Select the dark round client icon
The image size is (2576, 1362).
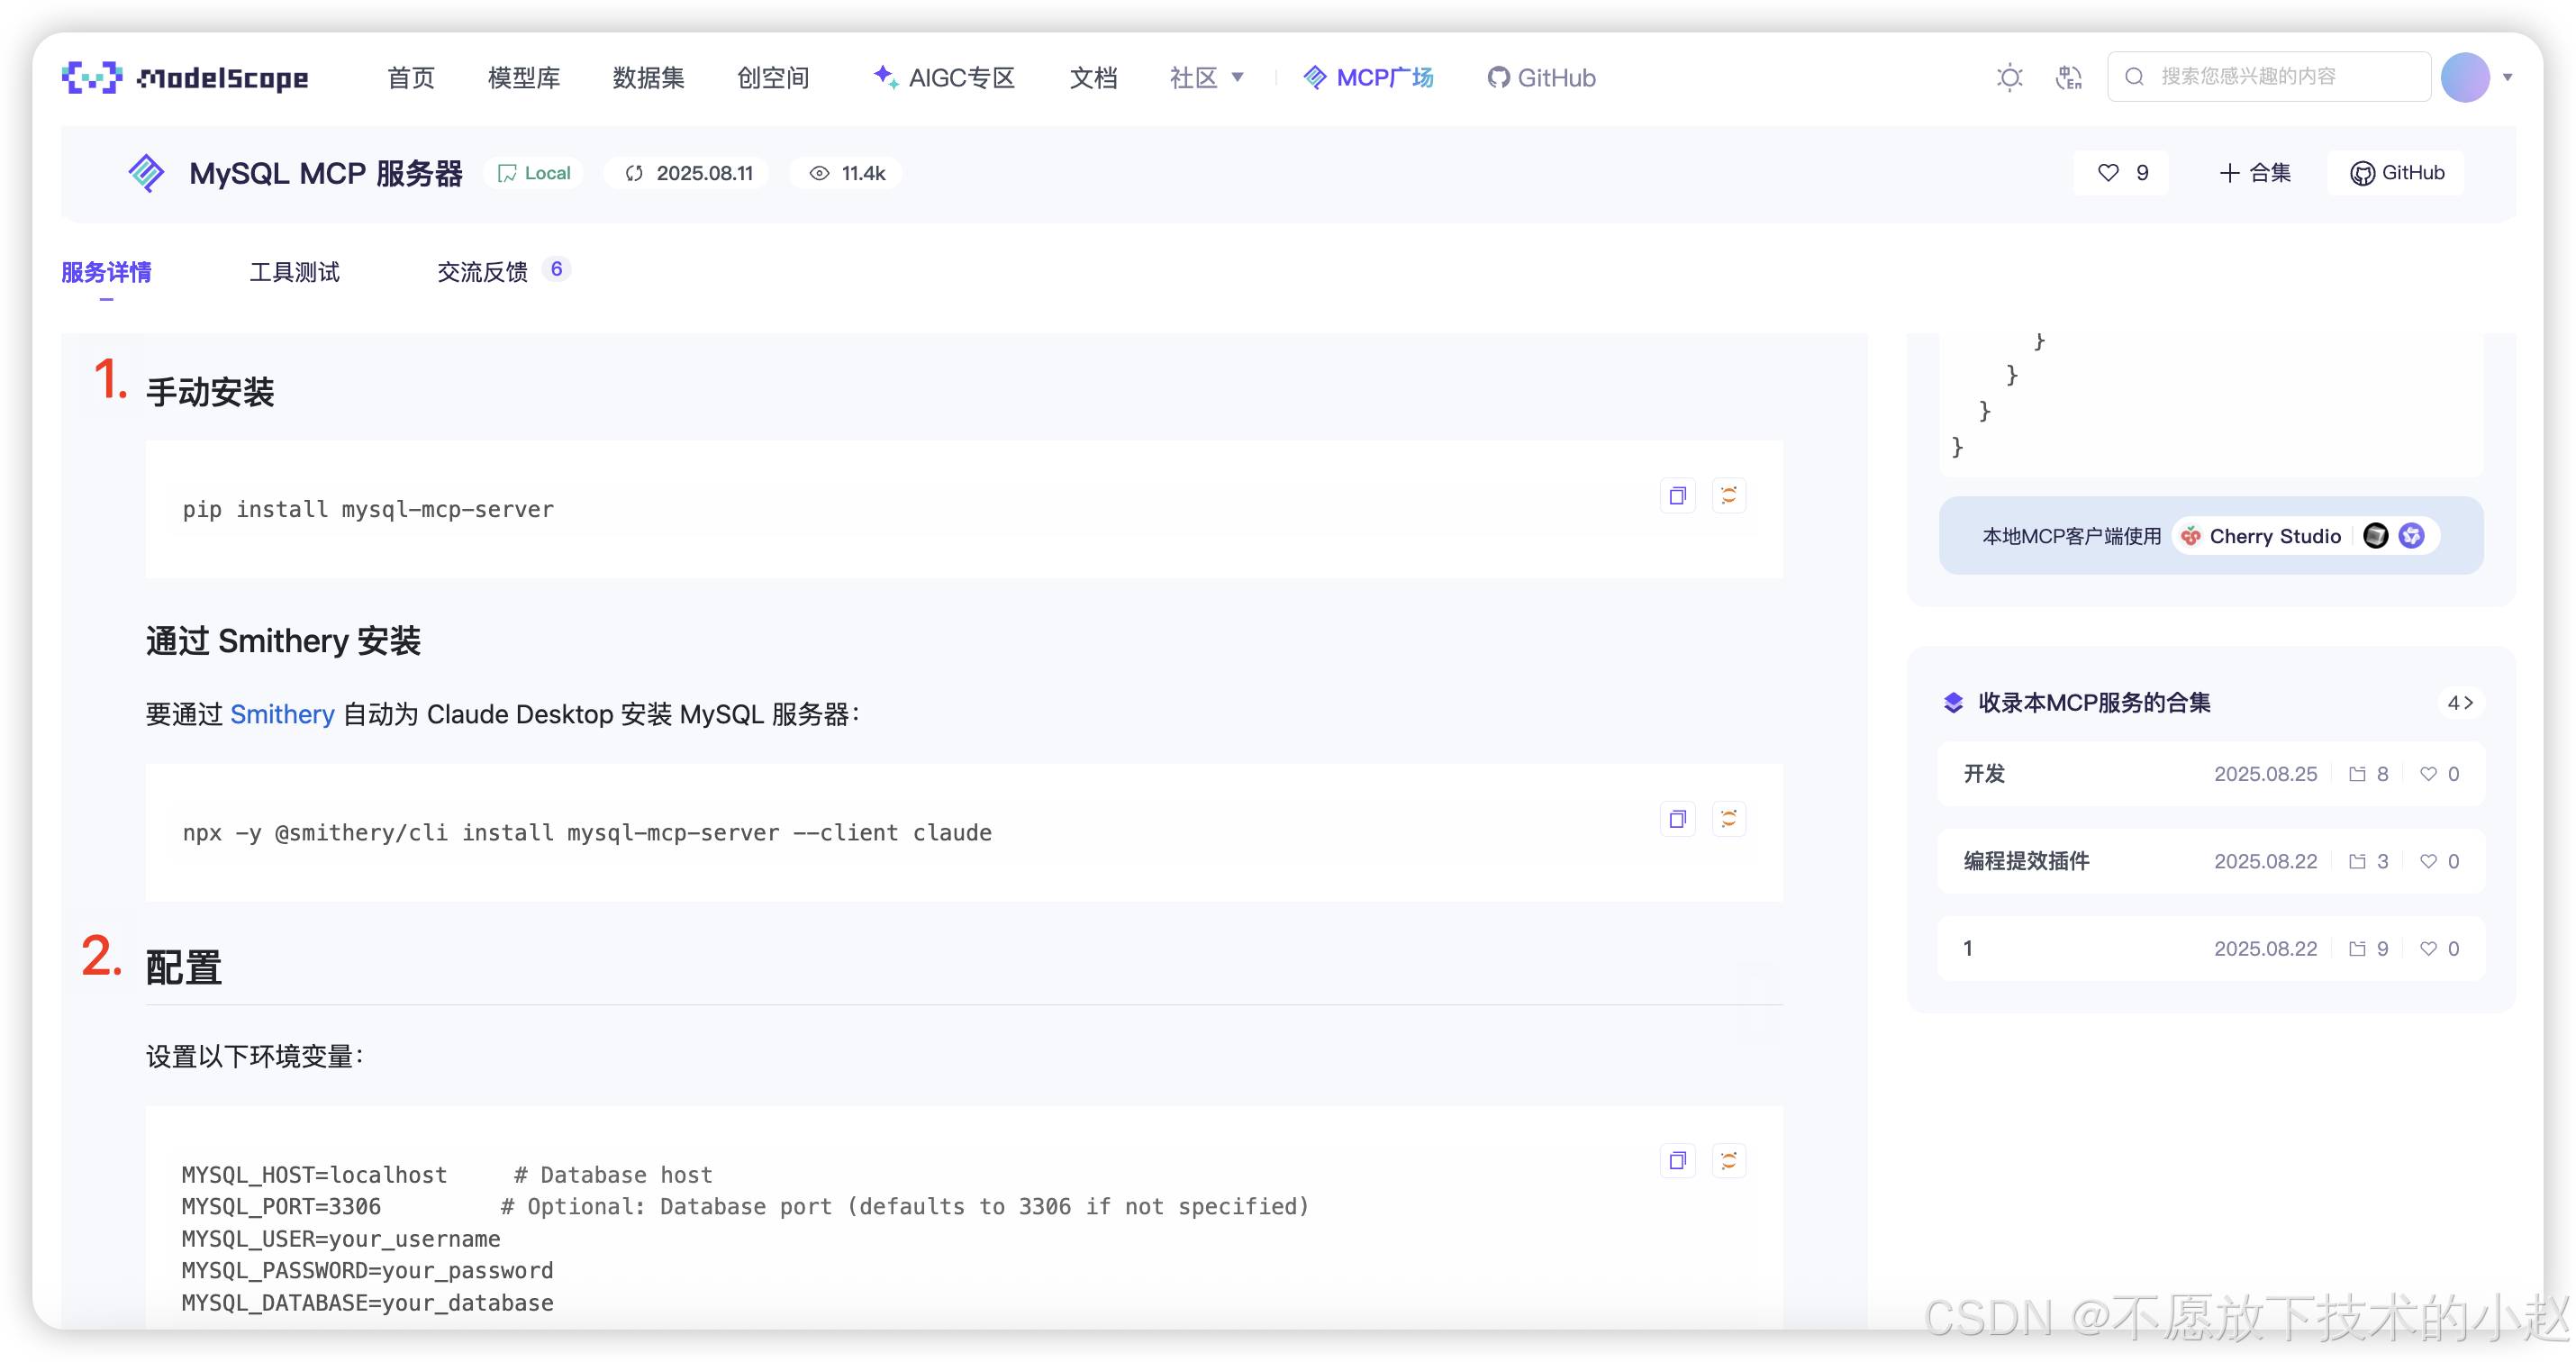2376,536
